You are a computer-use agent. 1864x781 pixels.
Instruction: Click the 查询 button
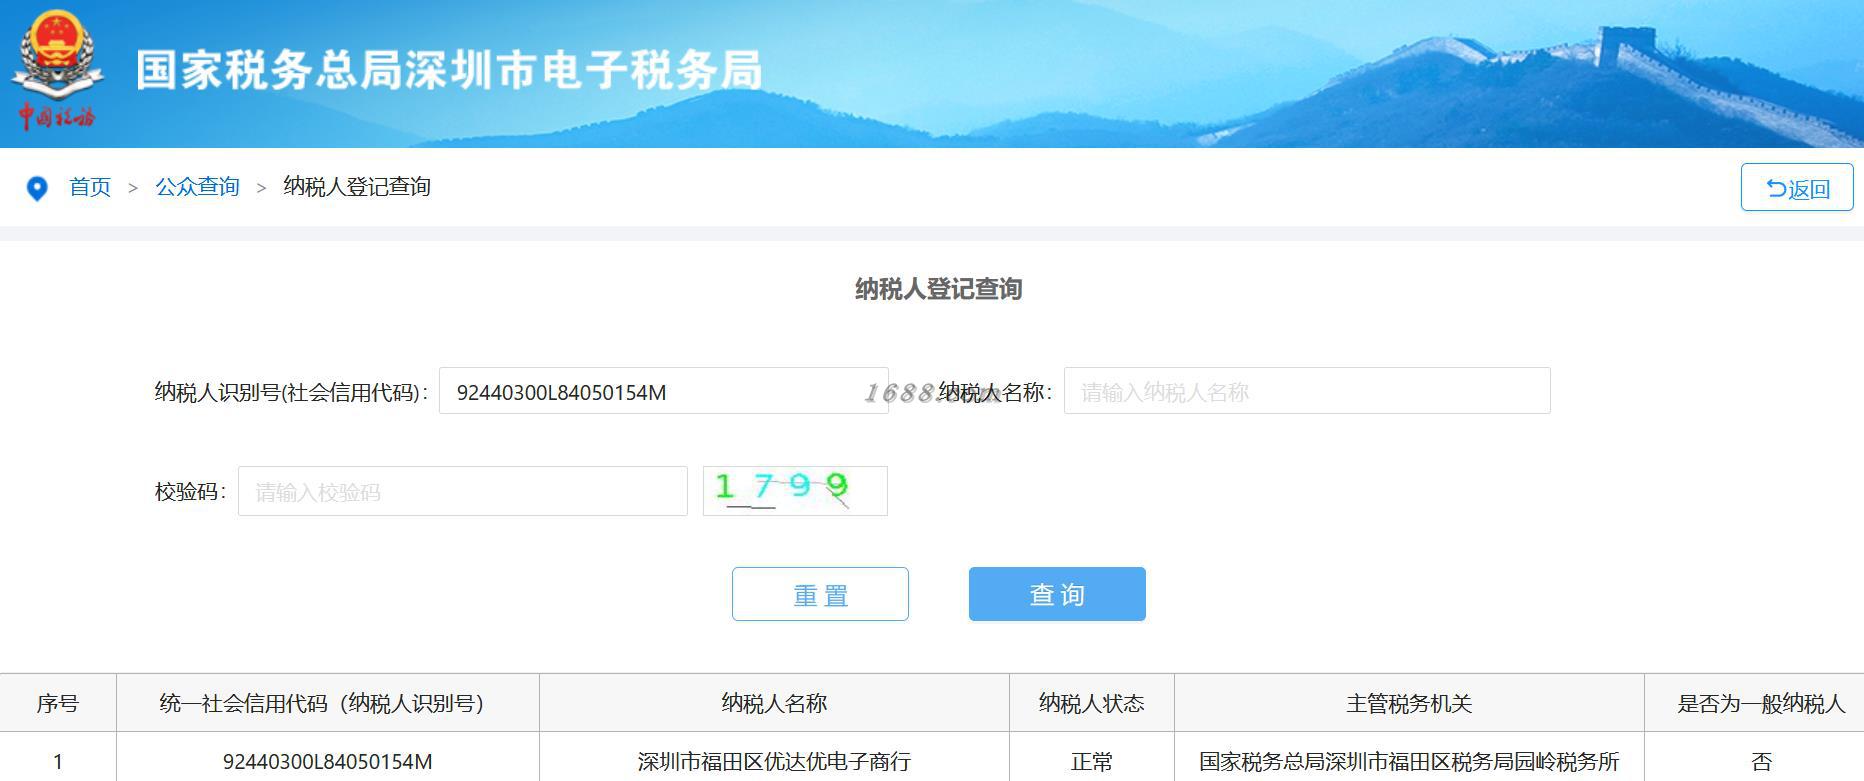click(x=1057, y=594)
